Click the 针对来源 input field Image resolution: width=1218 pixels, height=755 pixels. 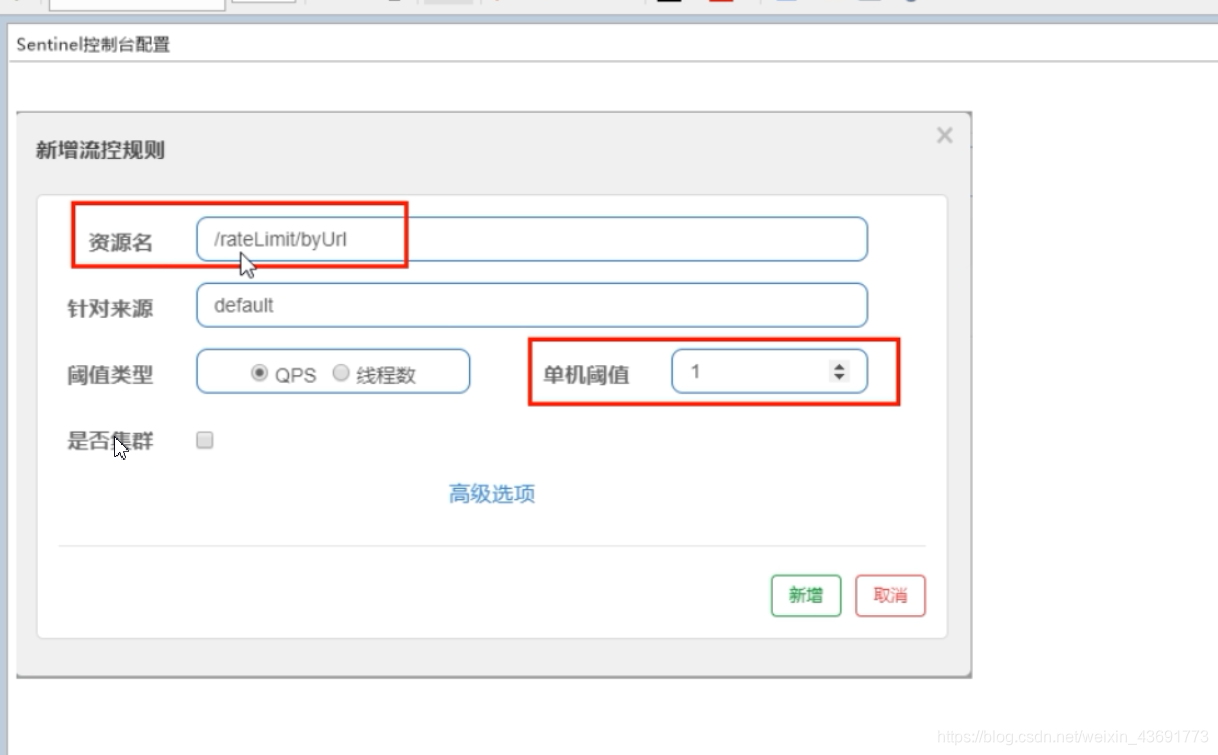coord(532,305)
